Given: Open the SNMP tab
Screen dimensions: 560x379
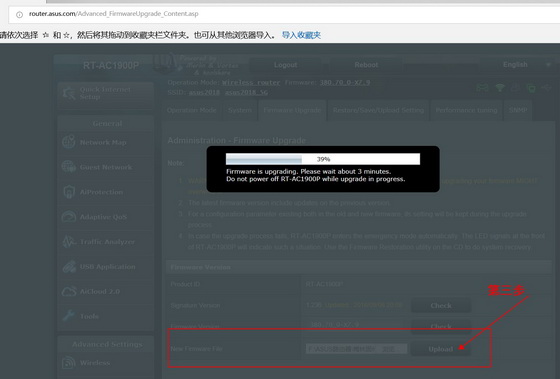Looking at the screenshot, I should [x=518, y=110].
